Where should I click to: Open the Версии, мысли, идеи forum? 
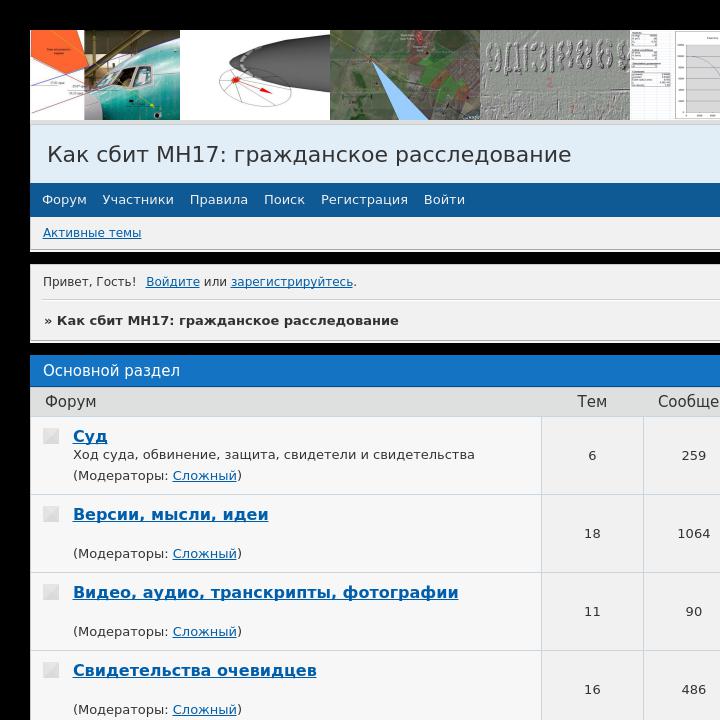pyautogui.click(x=170, y=514)
